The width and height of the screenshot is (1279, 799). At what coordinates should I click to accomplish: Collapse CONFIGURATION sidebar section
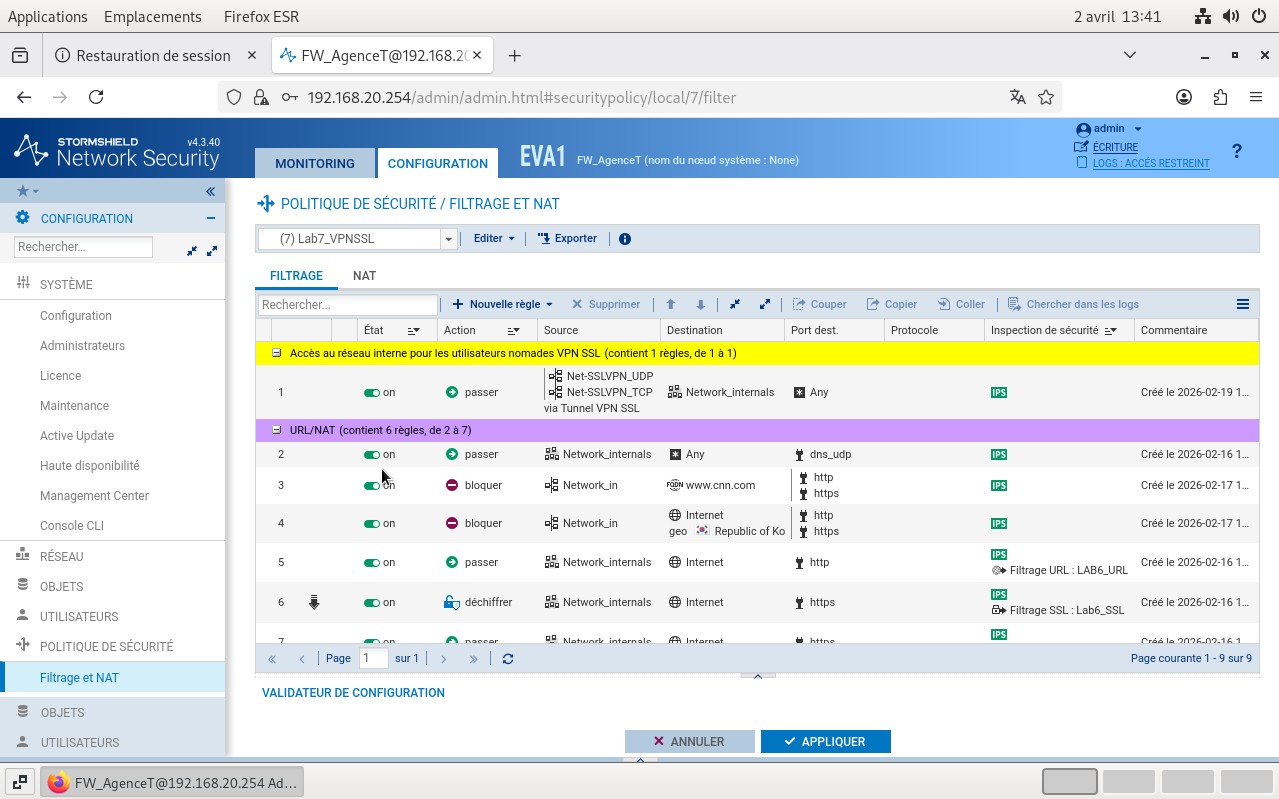[210, 218]
